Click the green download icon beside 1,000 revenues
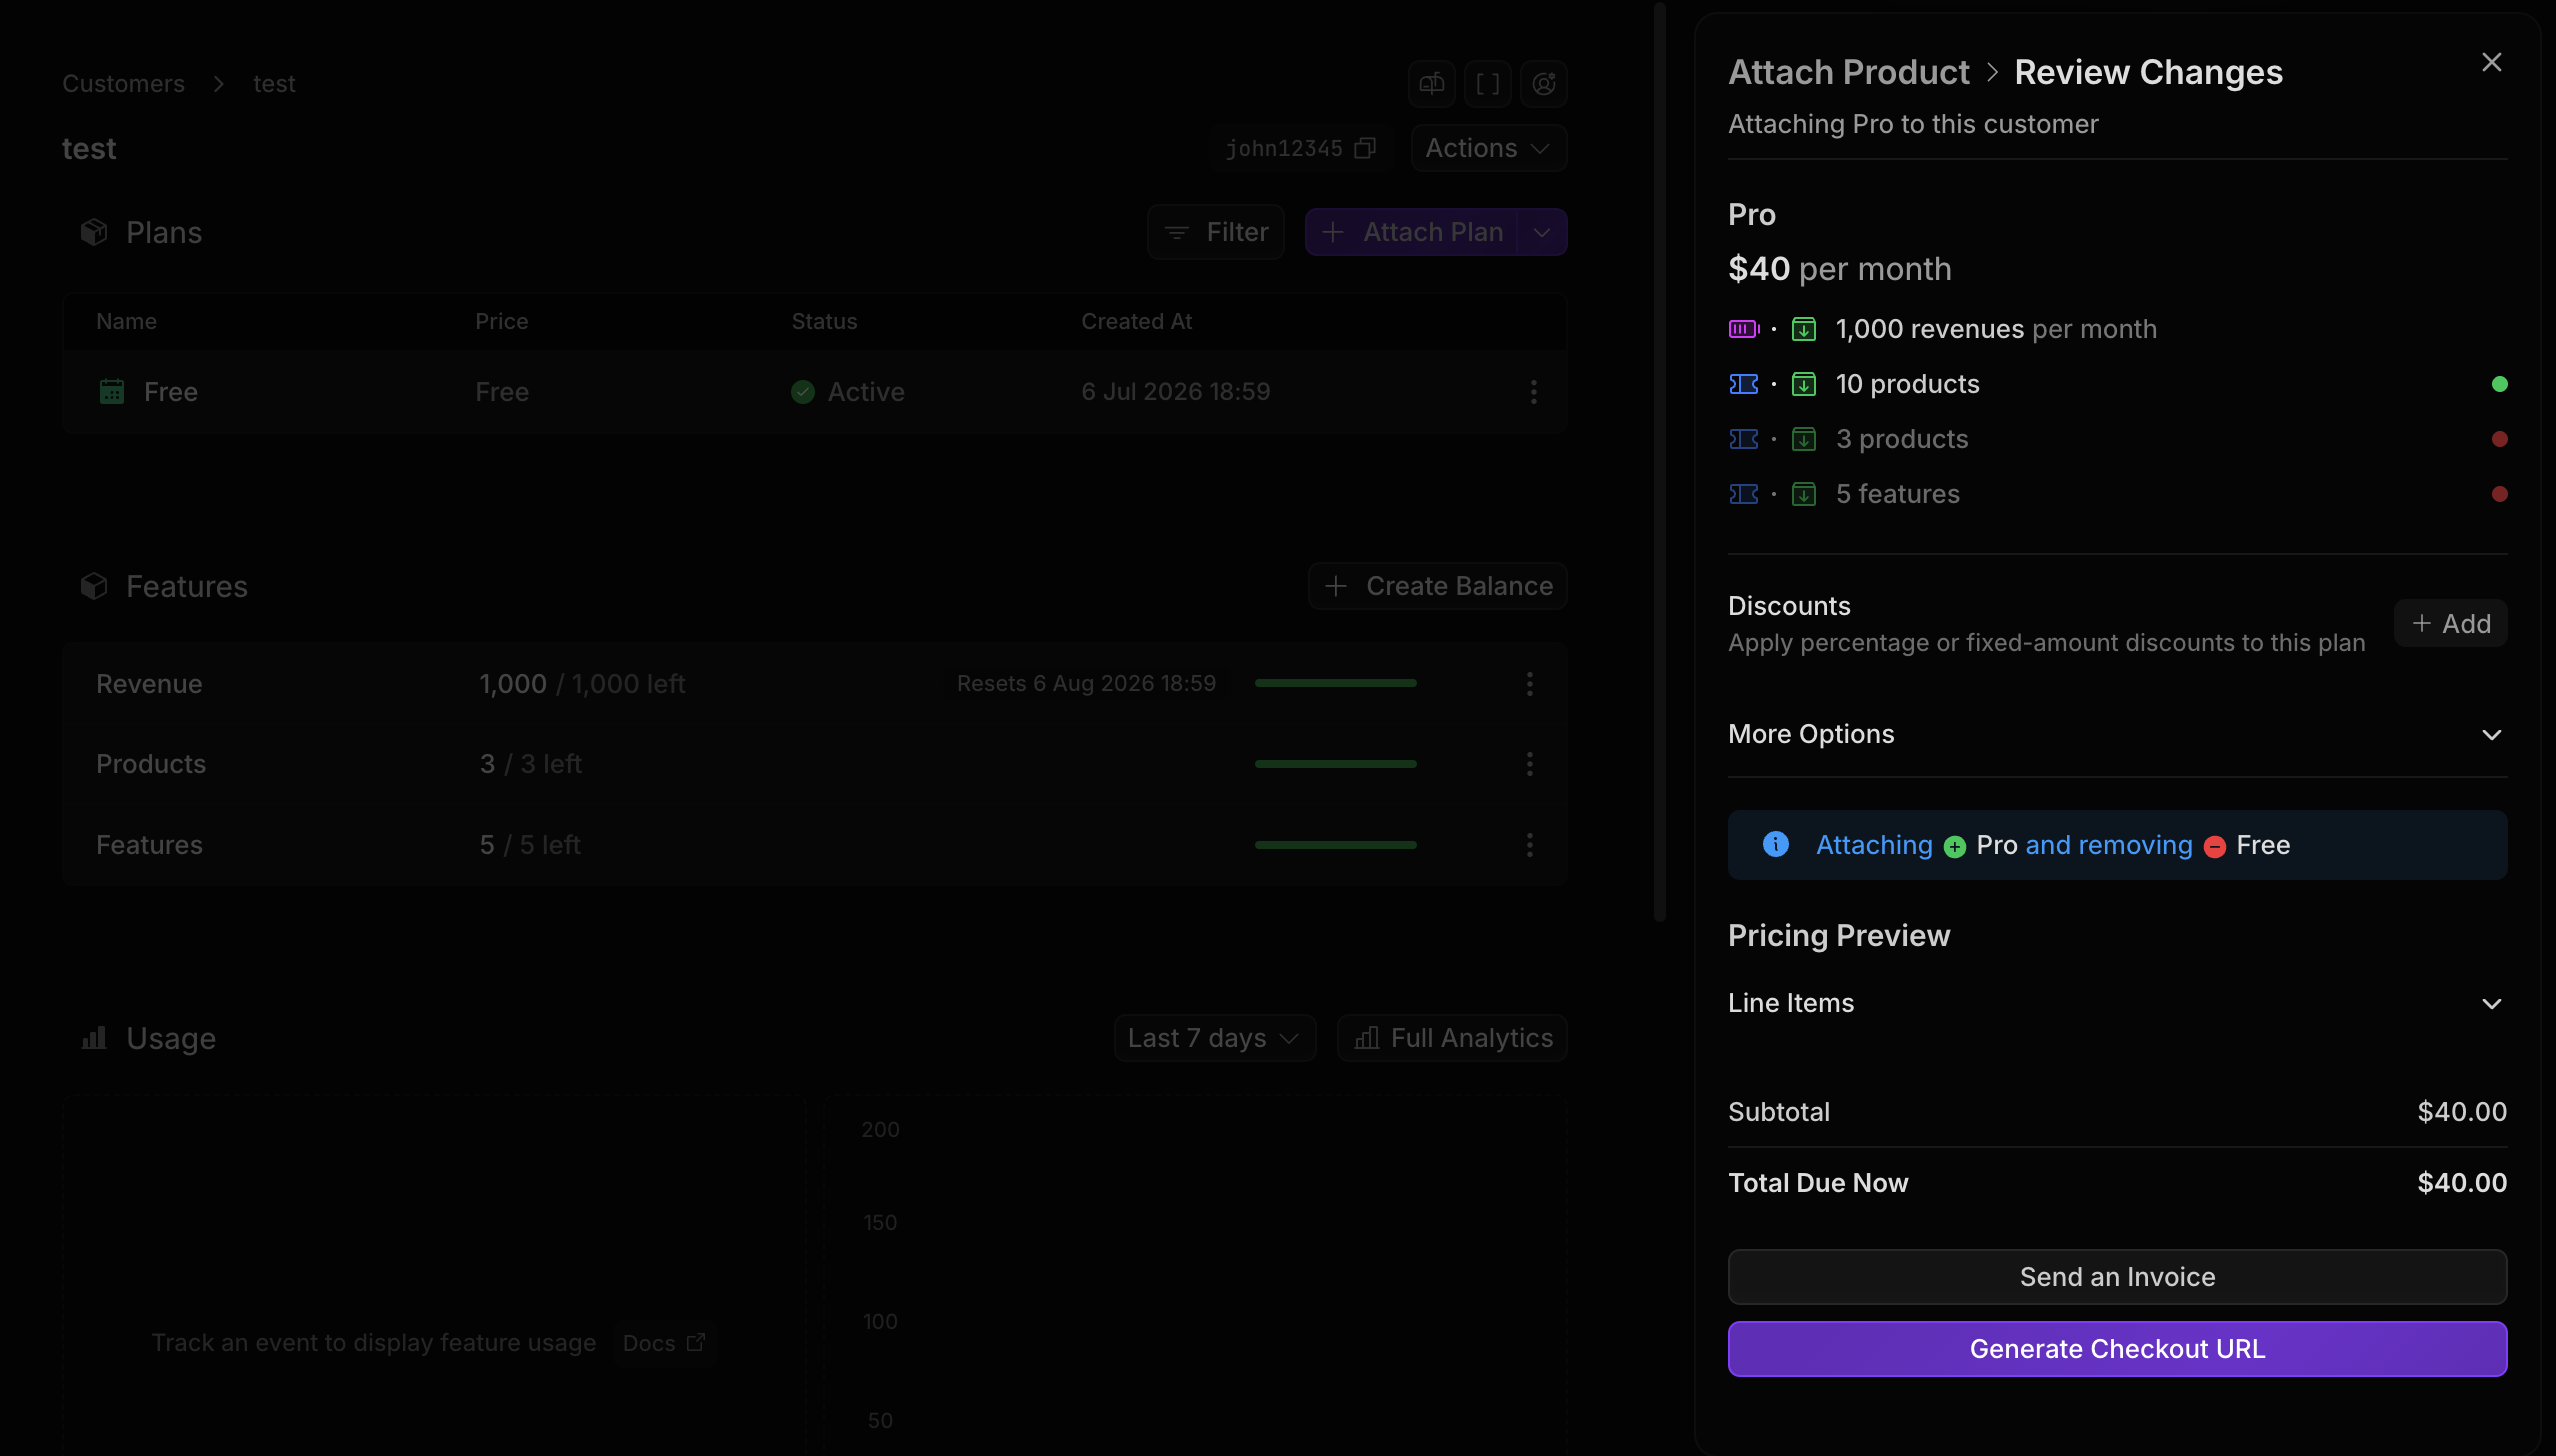 1804,329
